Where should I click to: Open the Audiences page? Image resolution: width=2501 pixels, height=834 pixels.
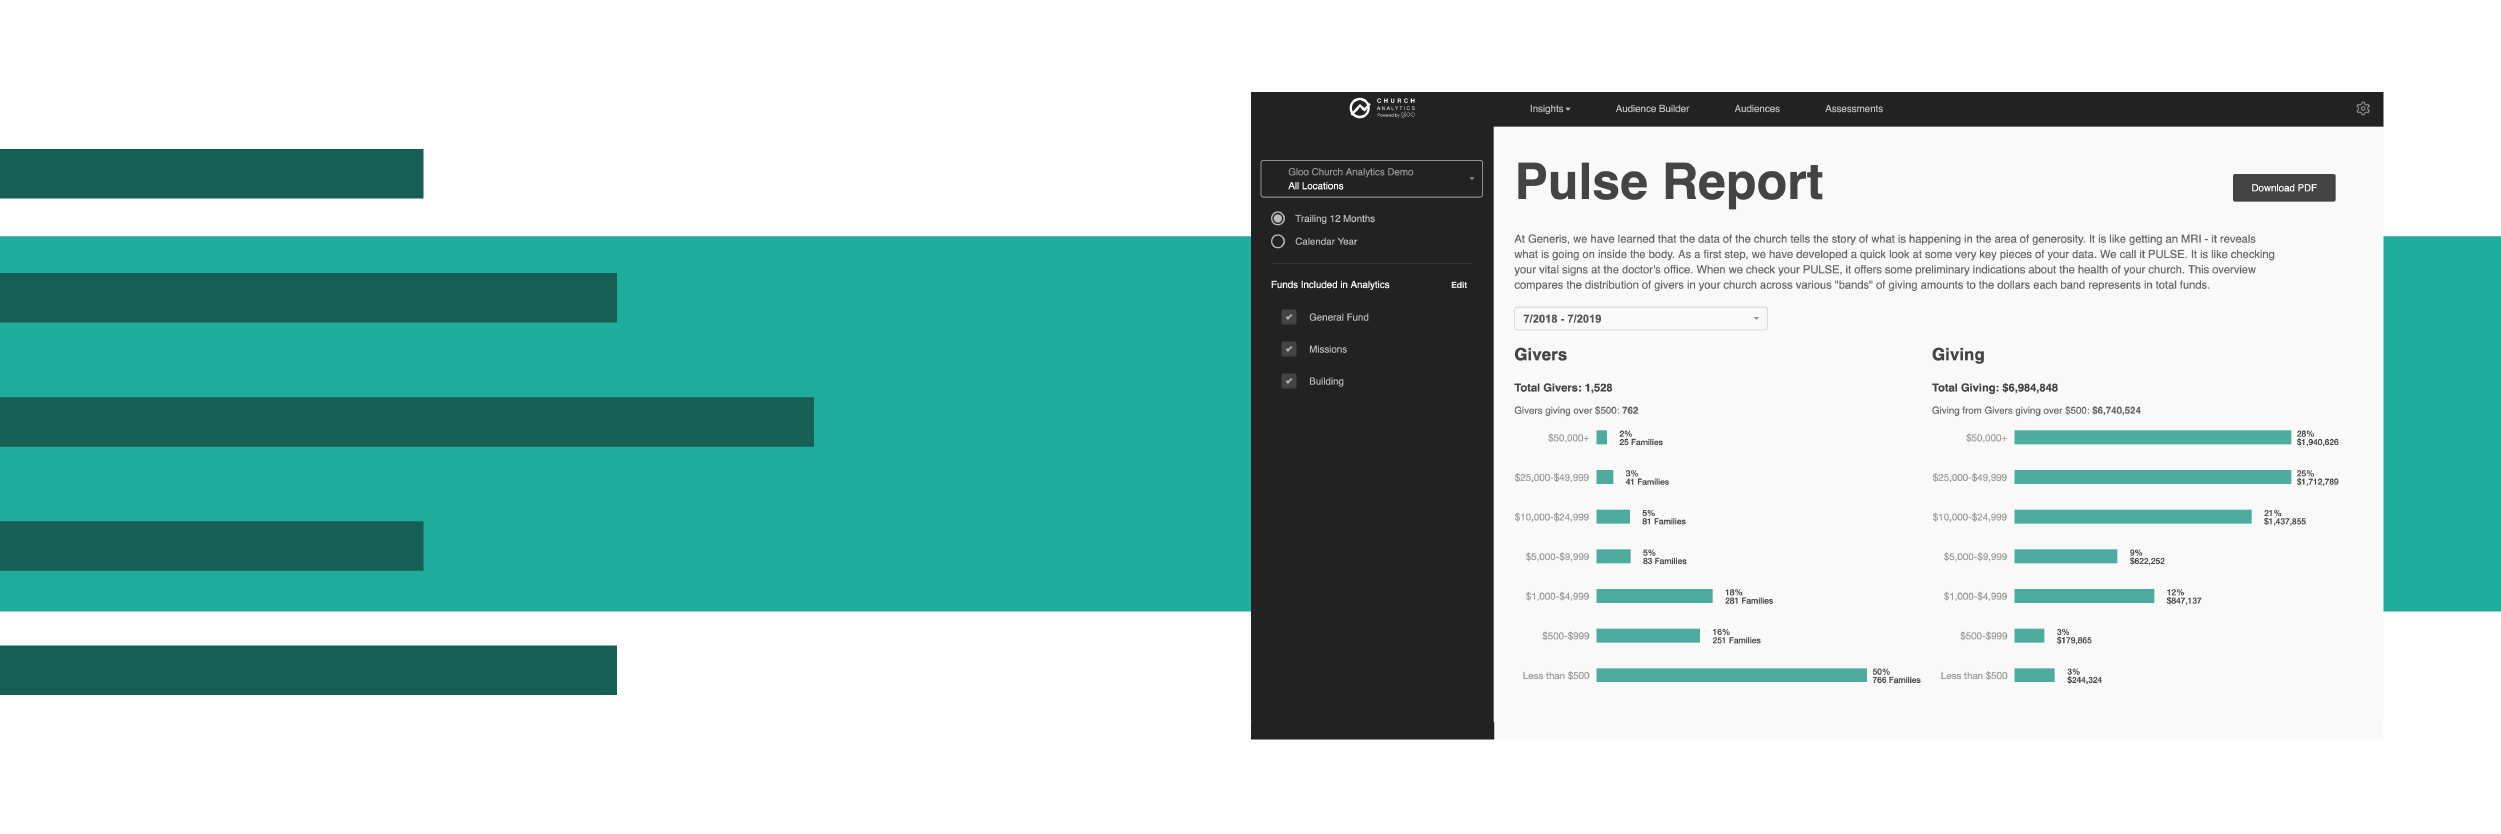click(x=1757, y=109)
